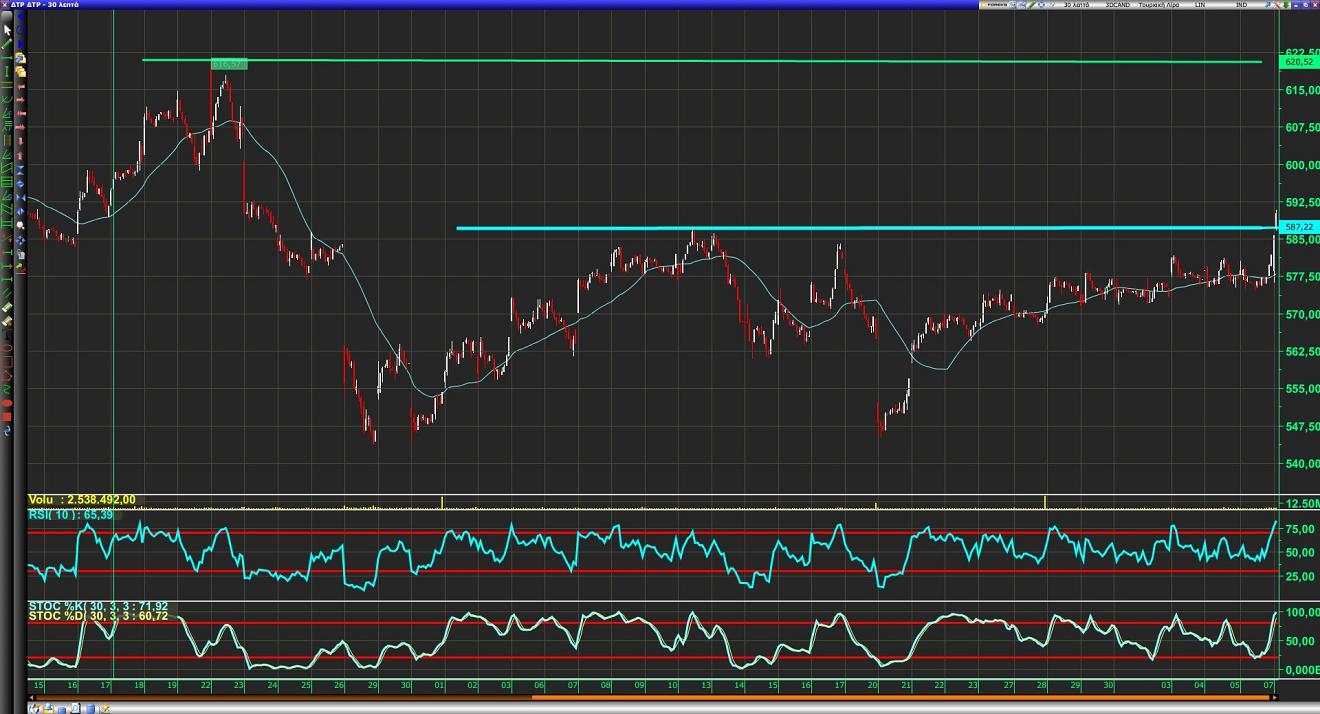Image resolution: width=1320 pixels, height=714 pixels.
Task: Switch the LIN scale option
Action: pos(1200,5)
